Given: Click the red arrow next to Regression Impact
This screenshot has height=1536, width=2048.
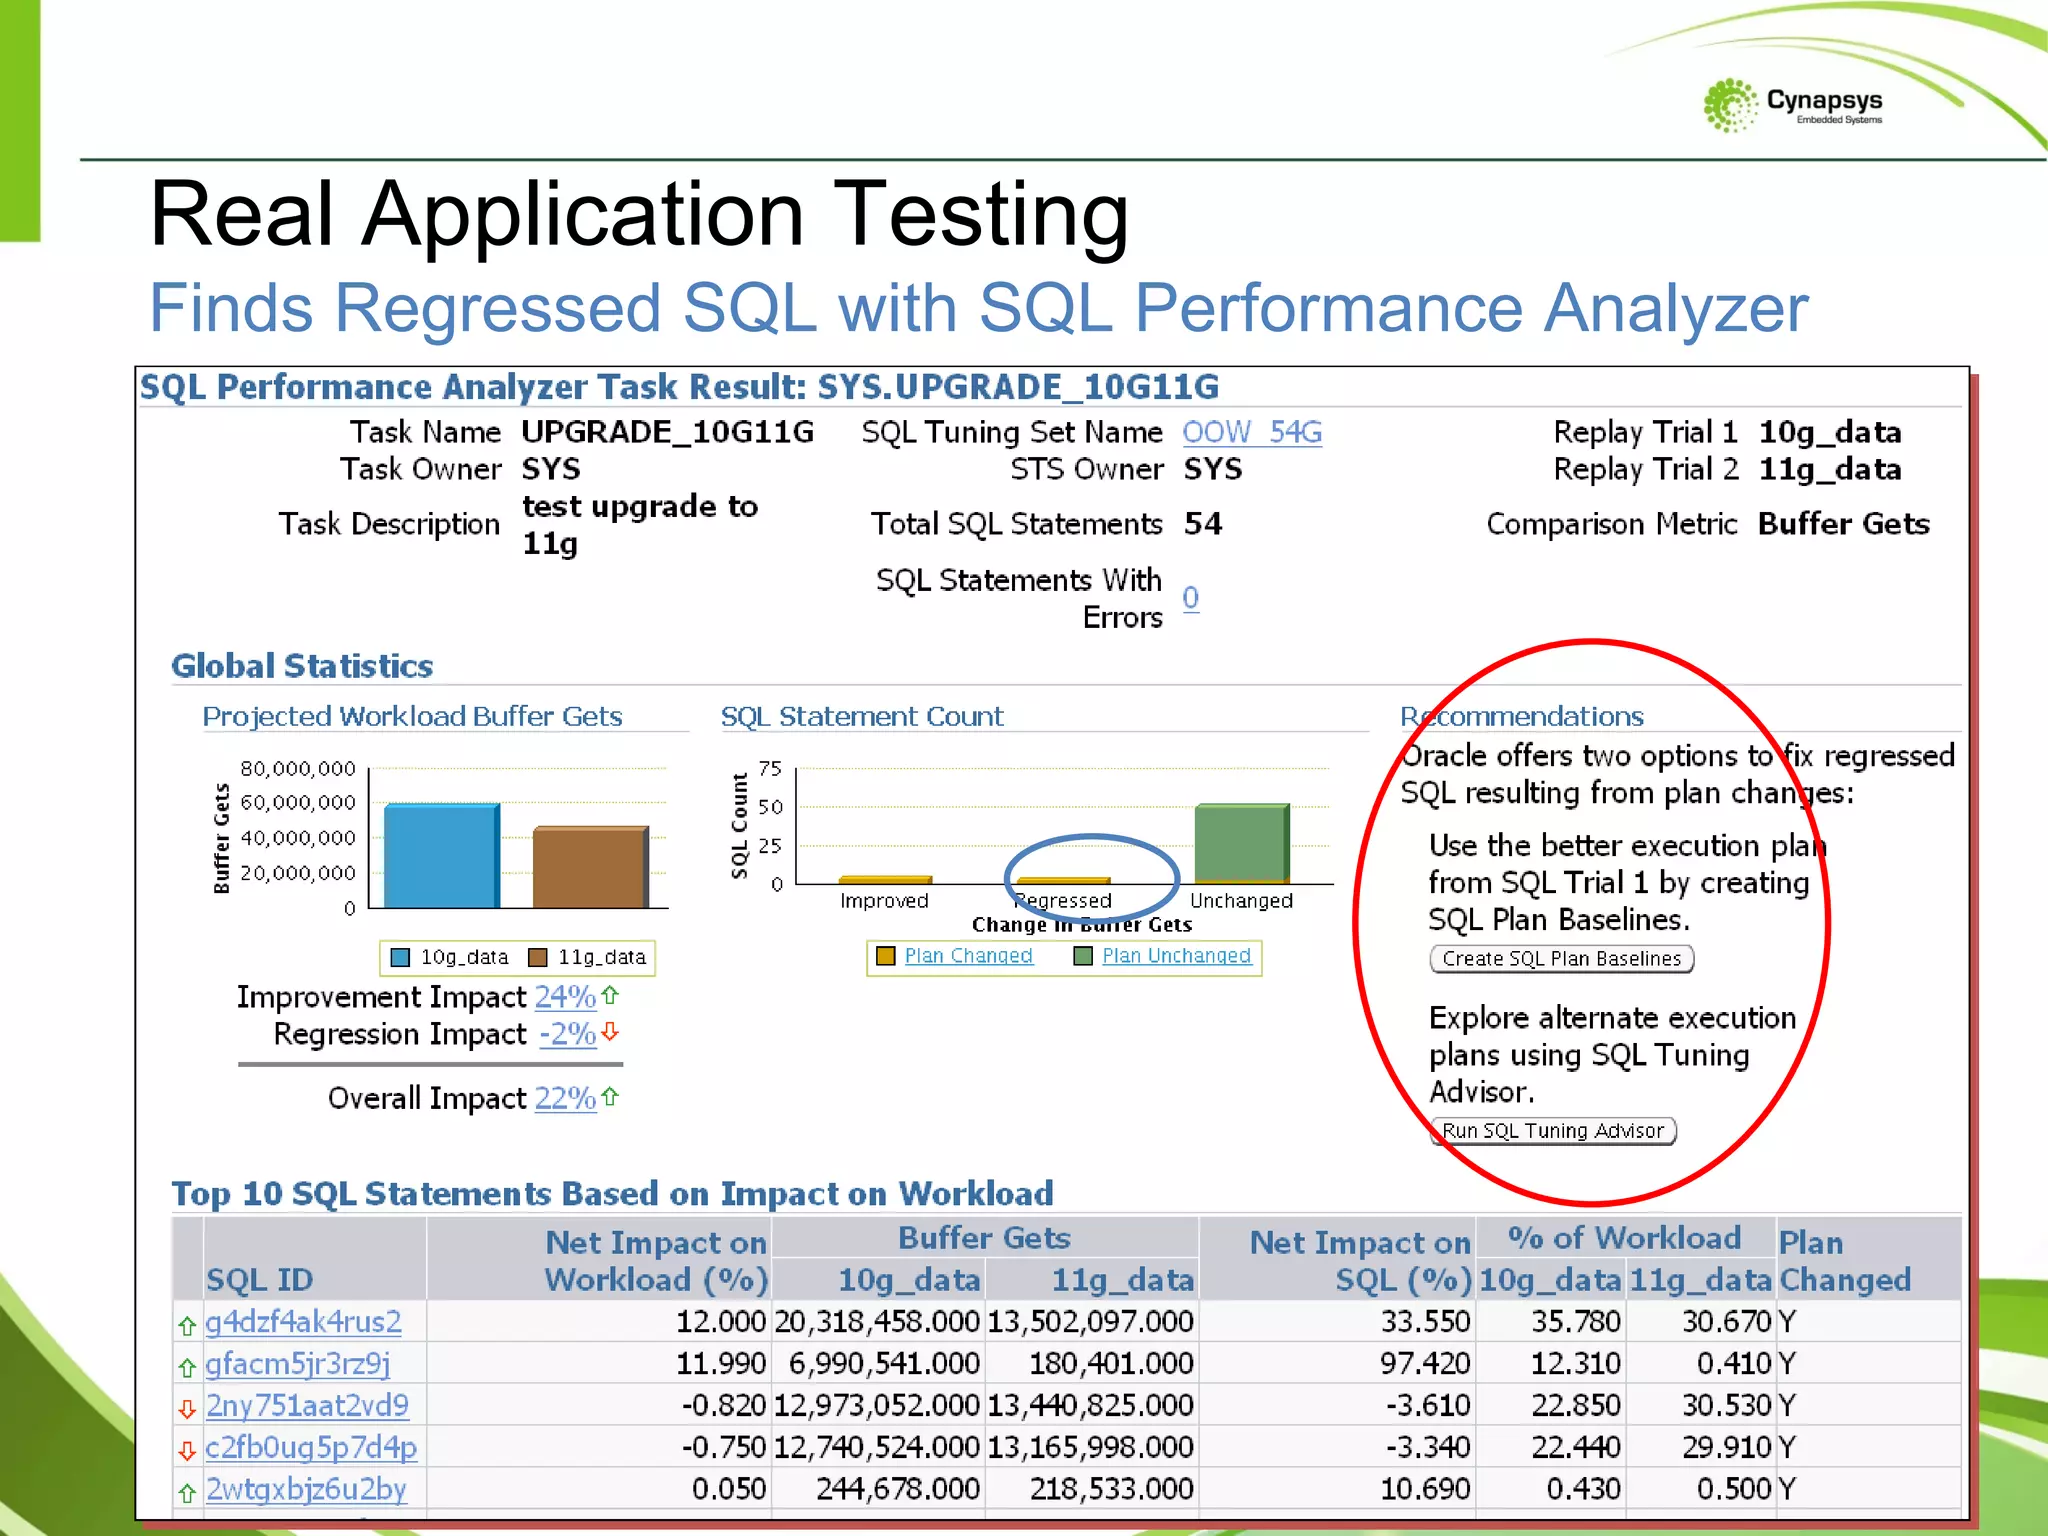Looking at the screenshot, I should tap(610, 1032).
